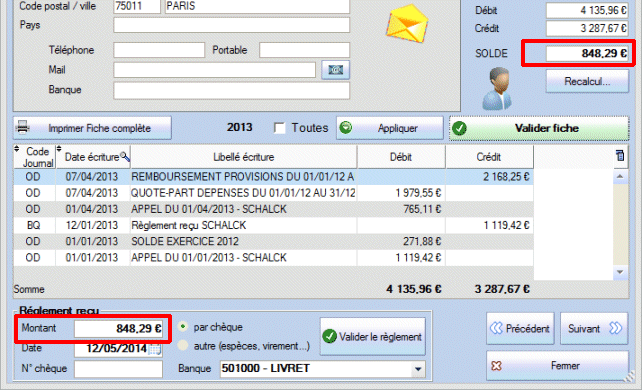Click the N° chèque input field
Screen dimensions: 642x390
(118, 369)
